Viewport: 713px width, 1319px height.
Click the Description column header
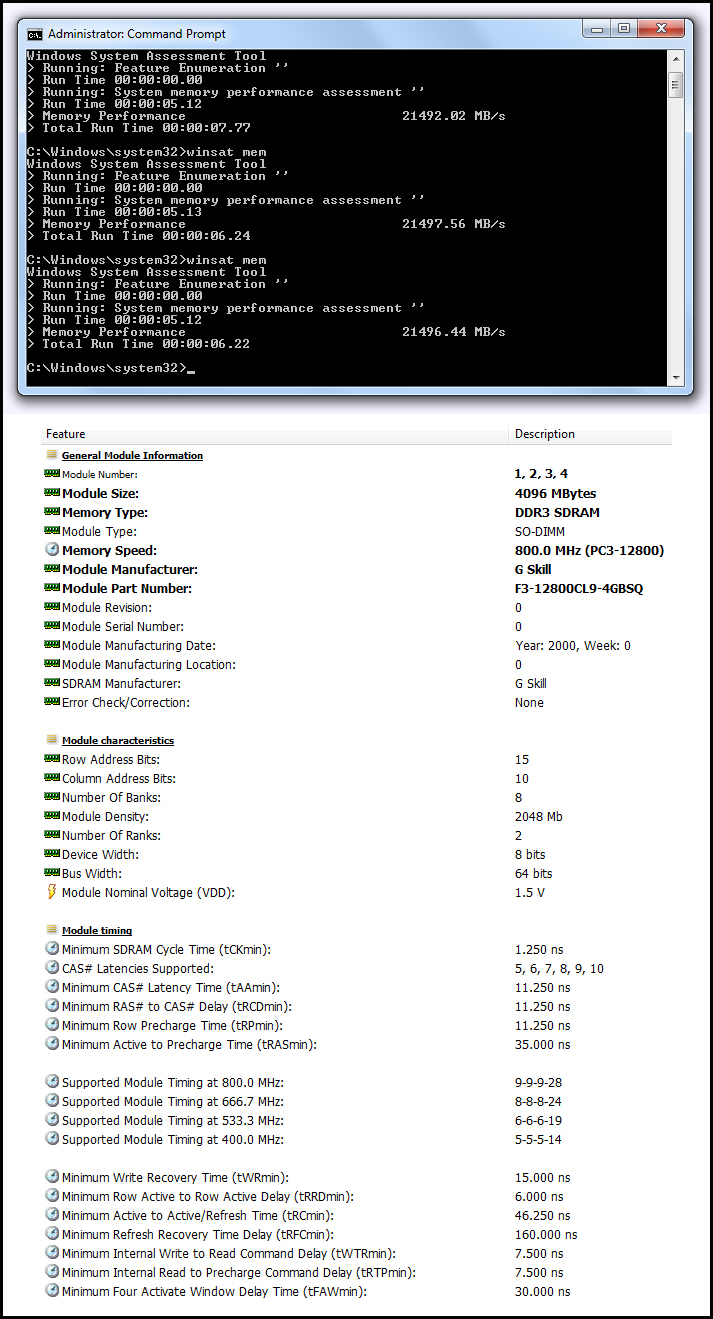click(591, 434)
